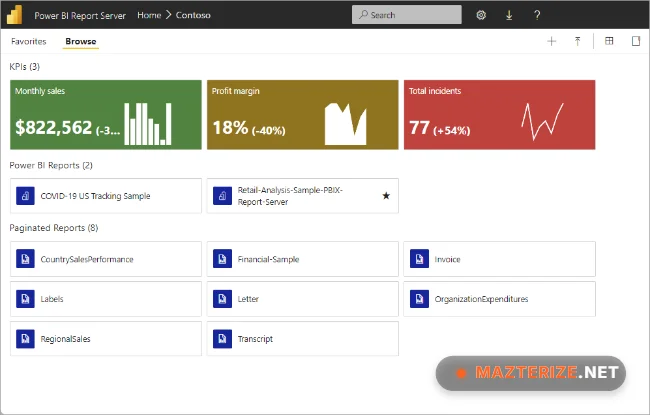Image resolution: width=650 pixels, height=415 pixels.
Task: Click the Total incidents line chart graphic
Action: pos(542,121)
